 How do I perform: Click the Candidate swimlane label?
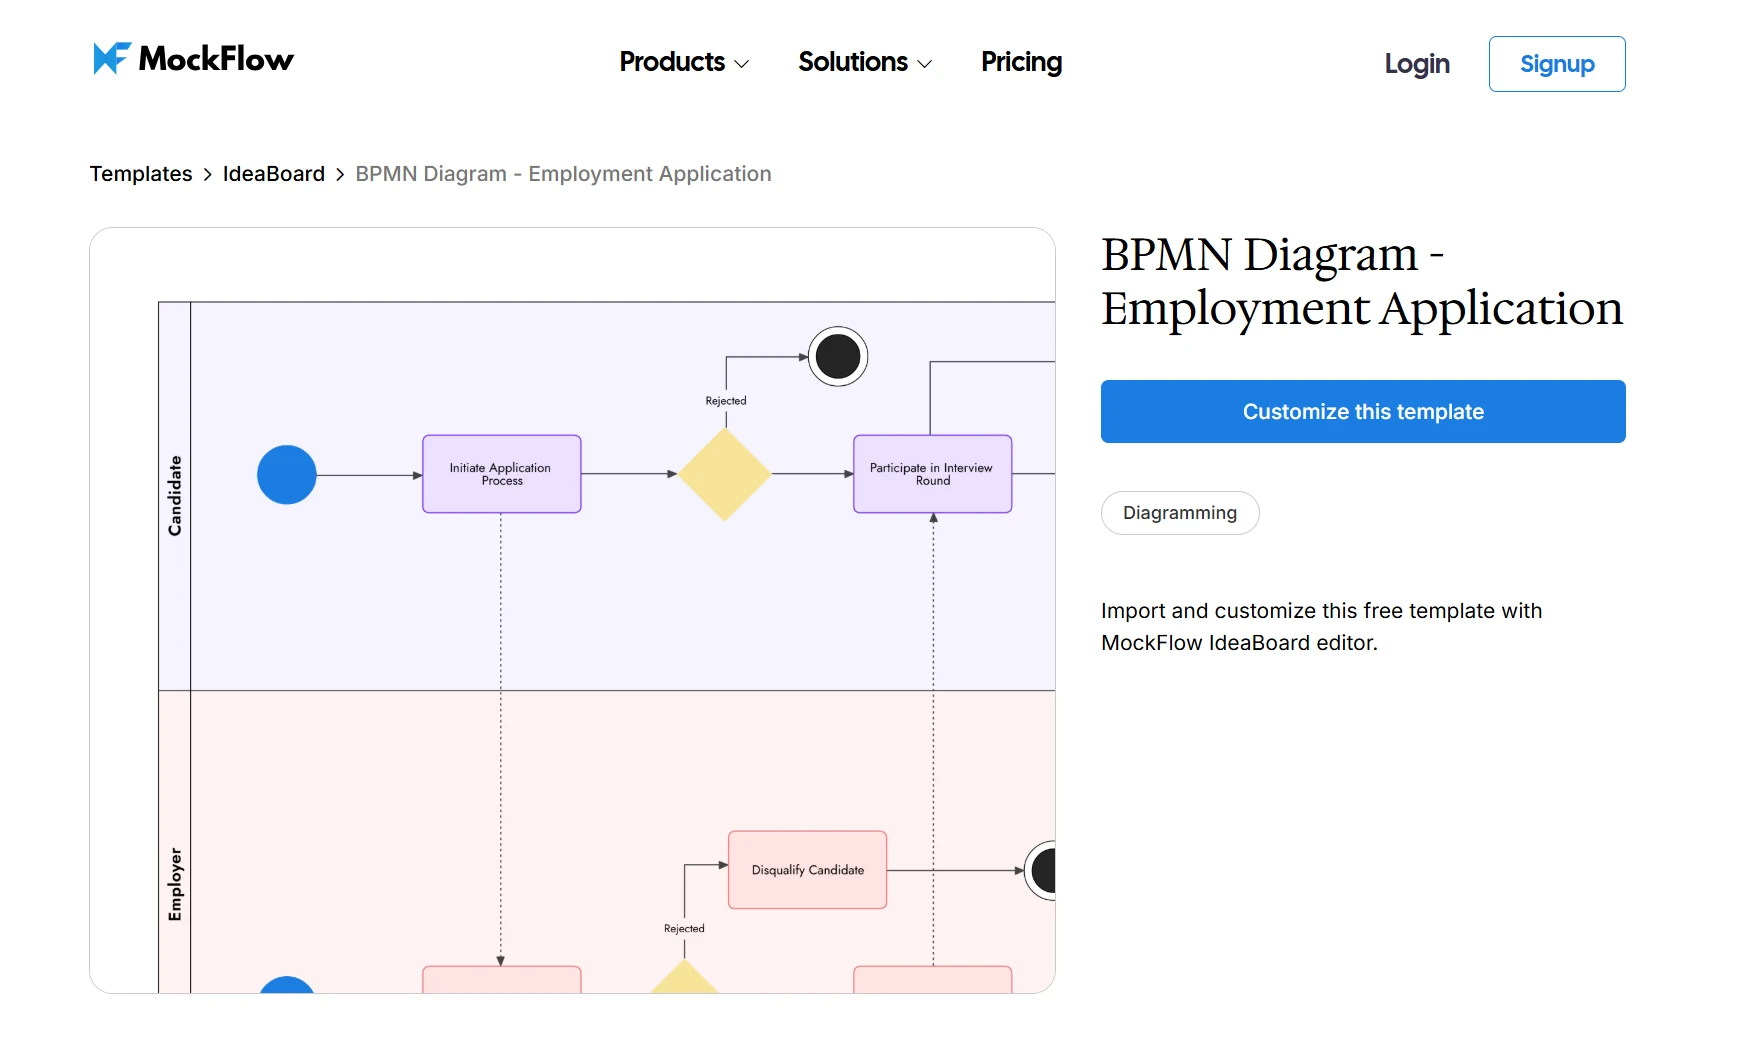point(175,496)
